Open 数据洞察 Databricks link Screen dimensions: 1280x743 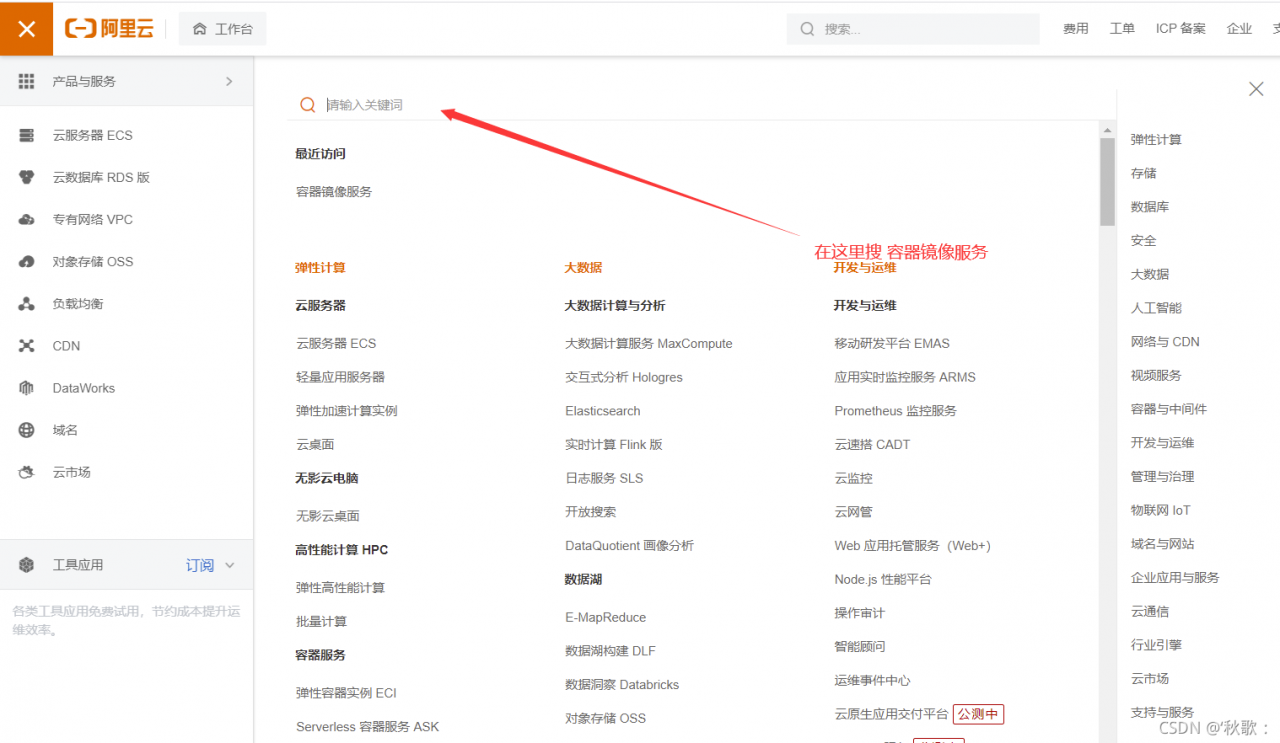point(622,685)
